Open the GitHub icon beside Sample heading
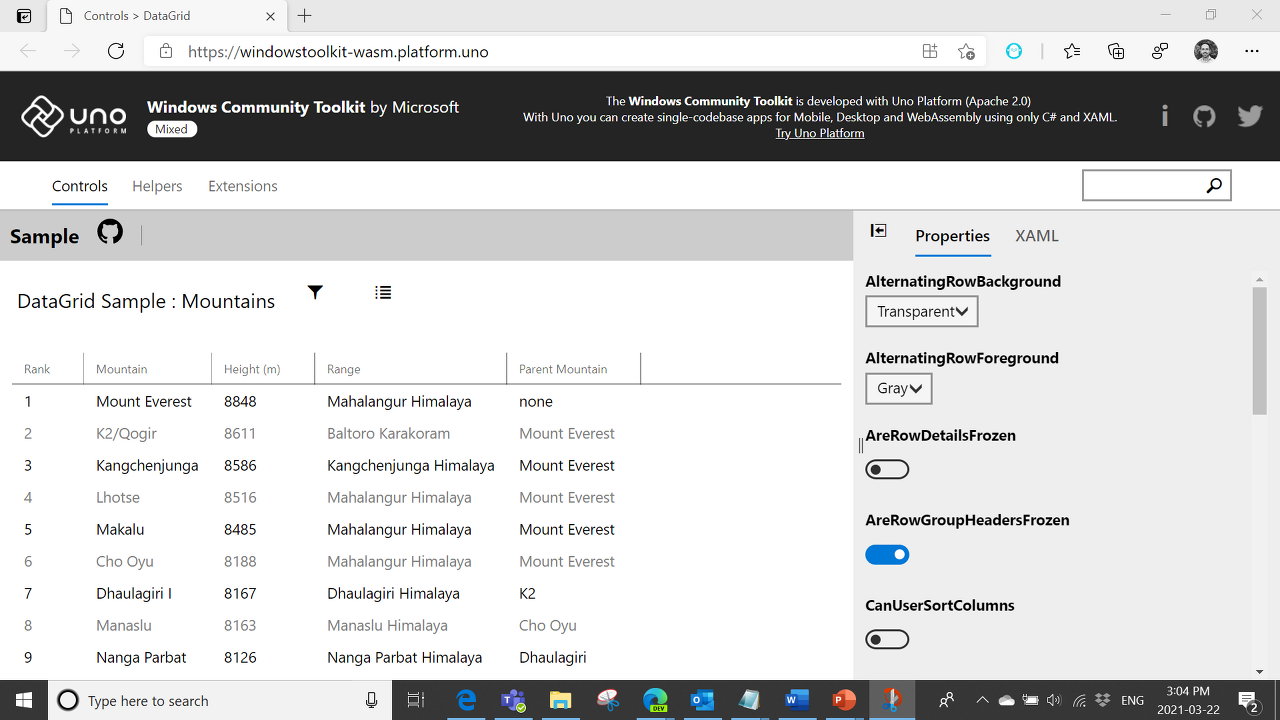This screenshot has height=720, width=1280. pyautogui.click(x=110, y=233)
